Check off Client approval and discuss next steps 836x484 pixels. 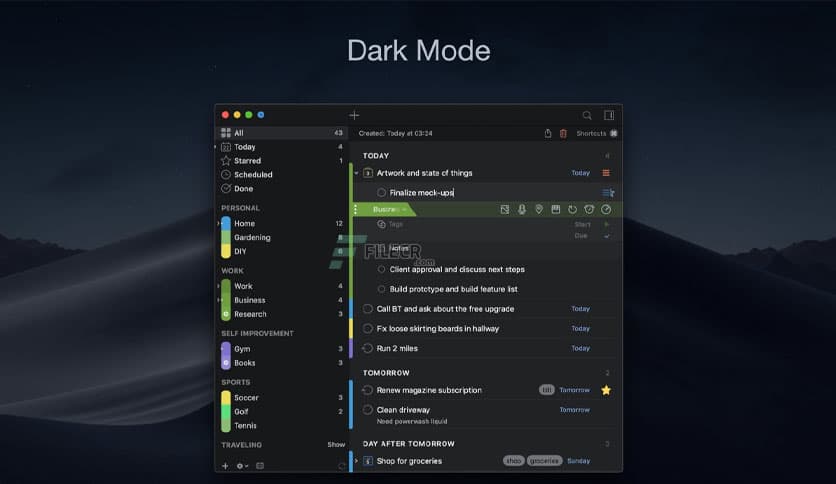click(x=381, y=269)
